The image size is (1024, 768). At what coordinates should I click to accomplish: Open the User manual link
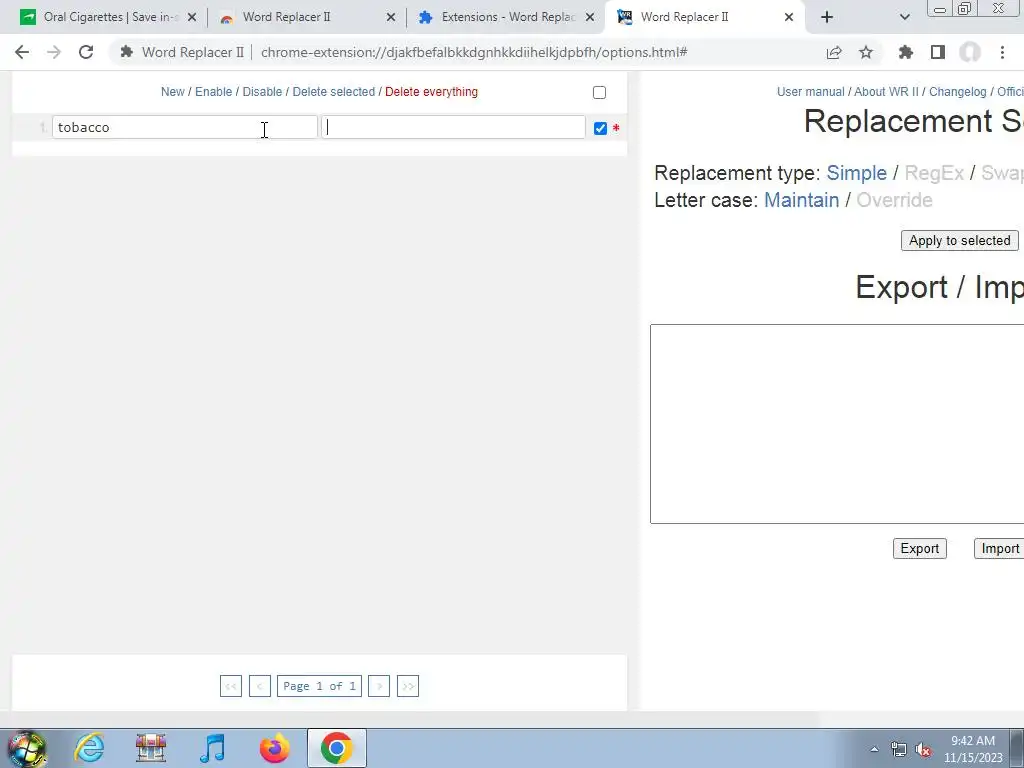click(x=810, y=92)
